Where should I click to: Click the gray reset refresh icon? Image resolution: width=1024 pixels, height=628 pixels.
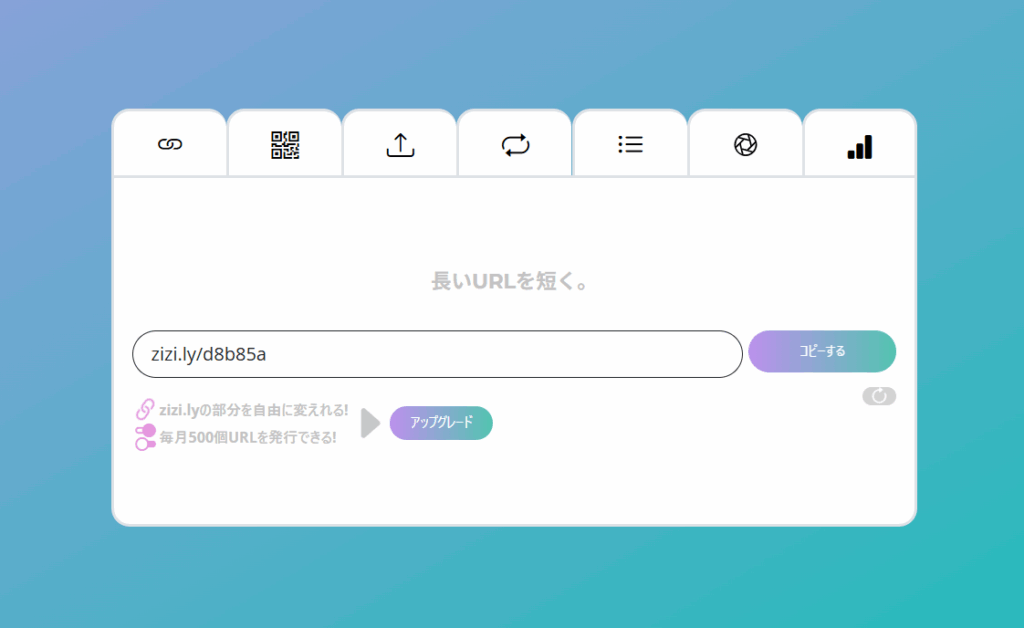[x=879, y=396]
